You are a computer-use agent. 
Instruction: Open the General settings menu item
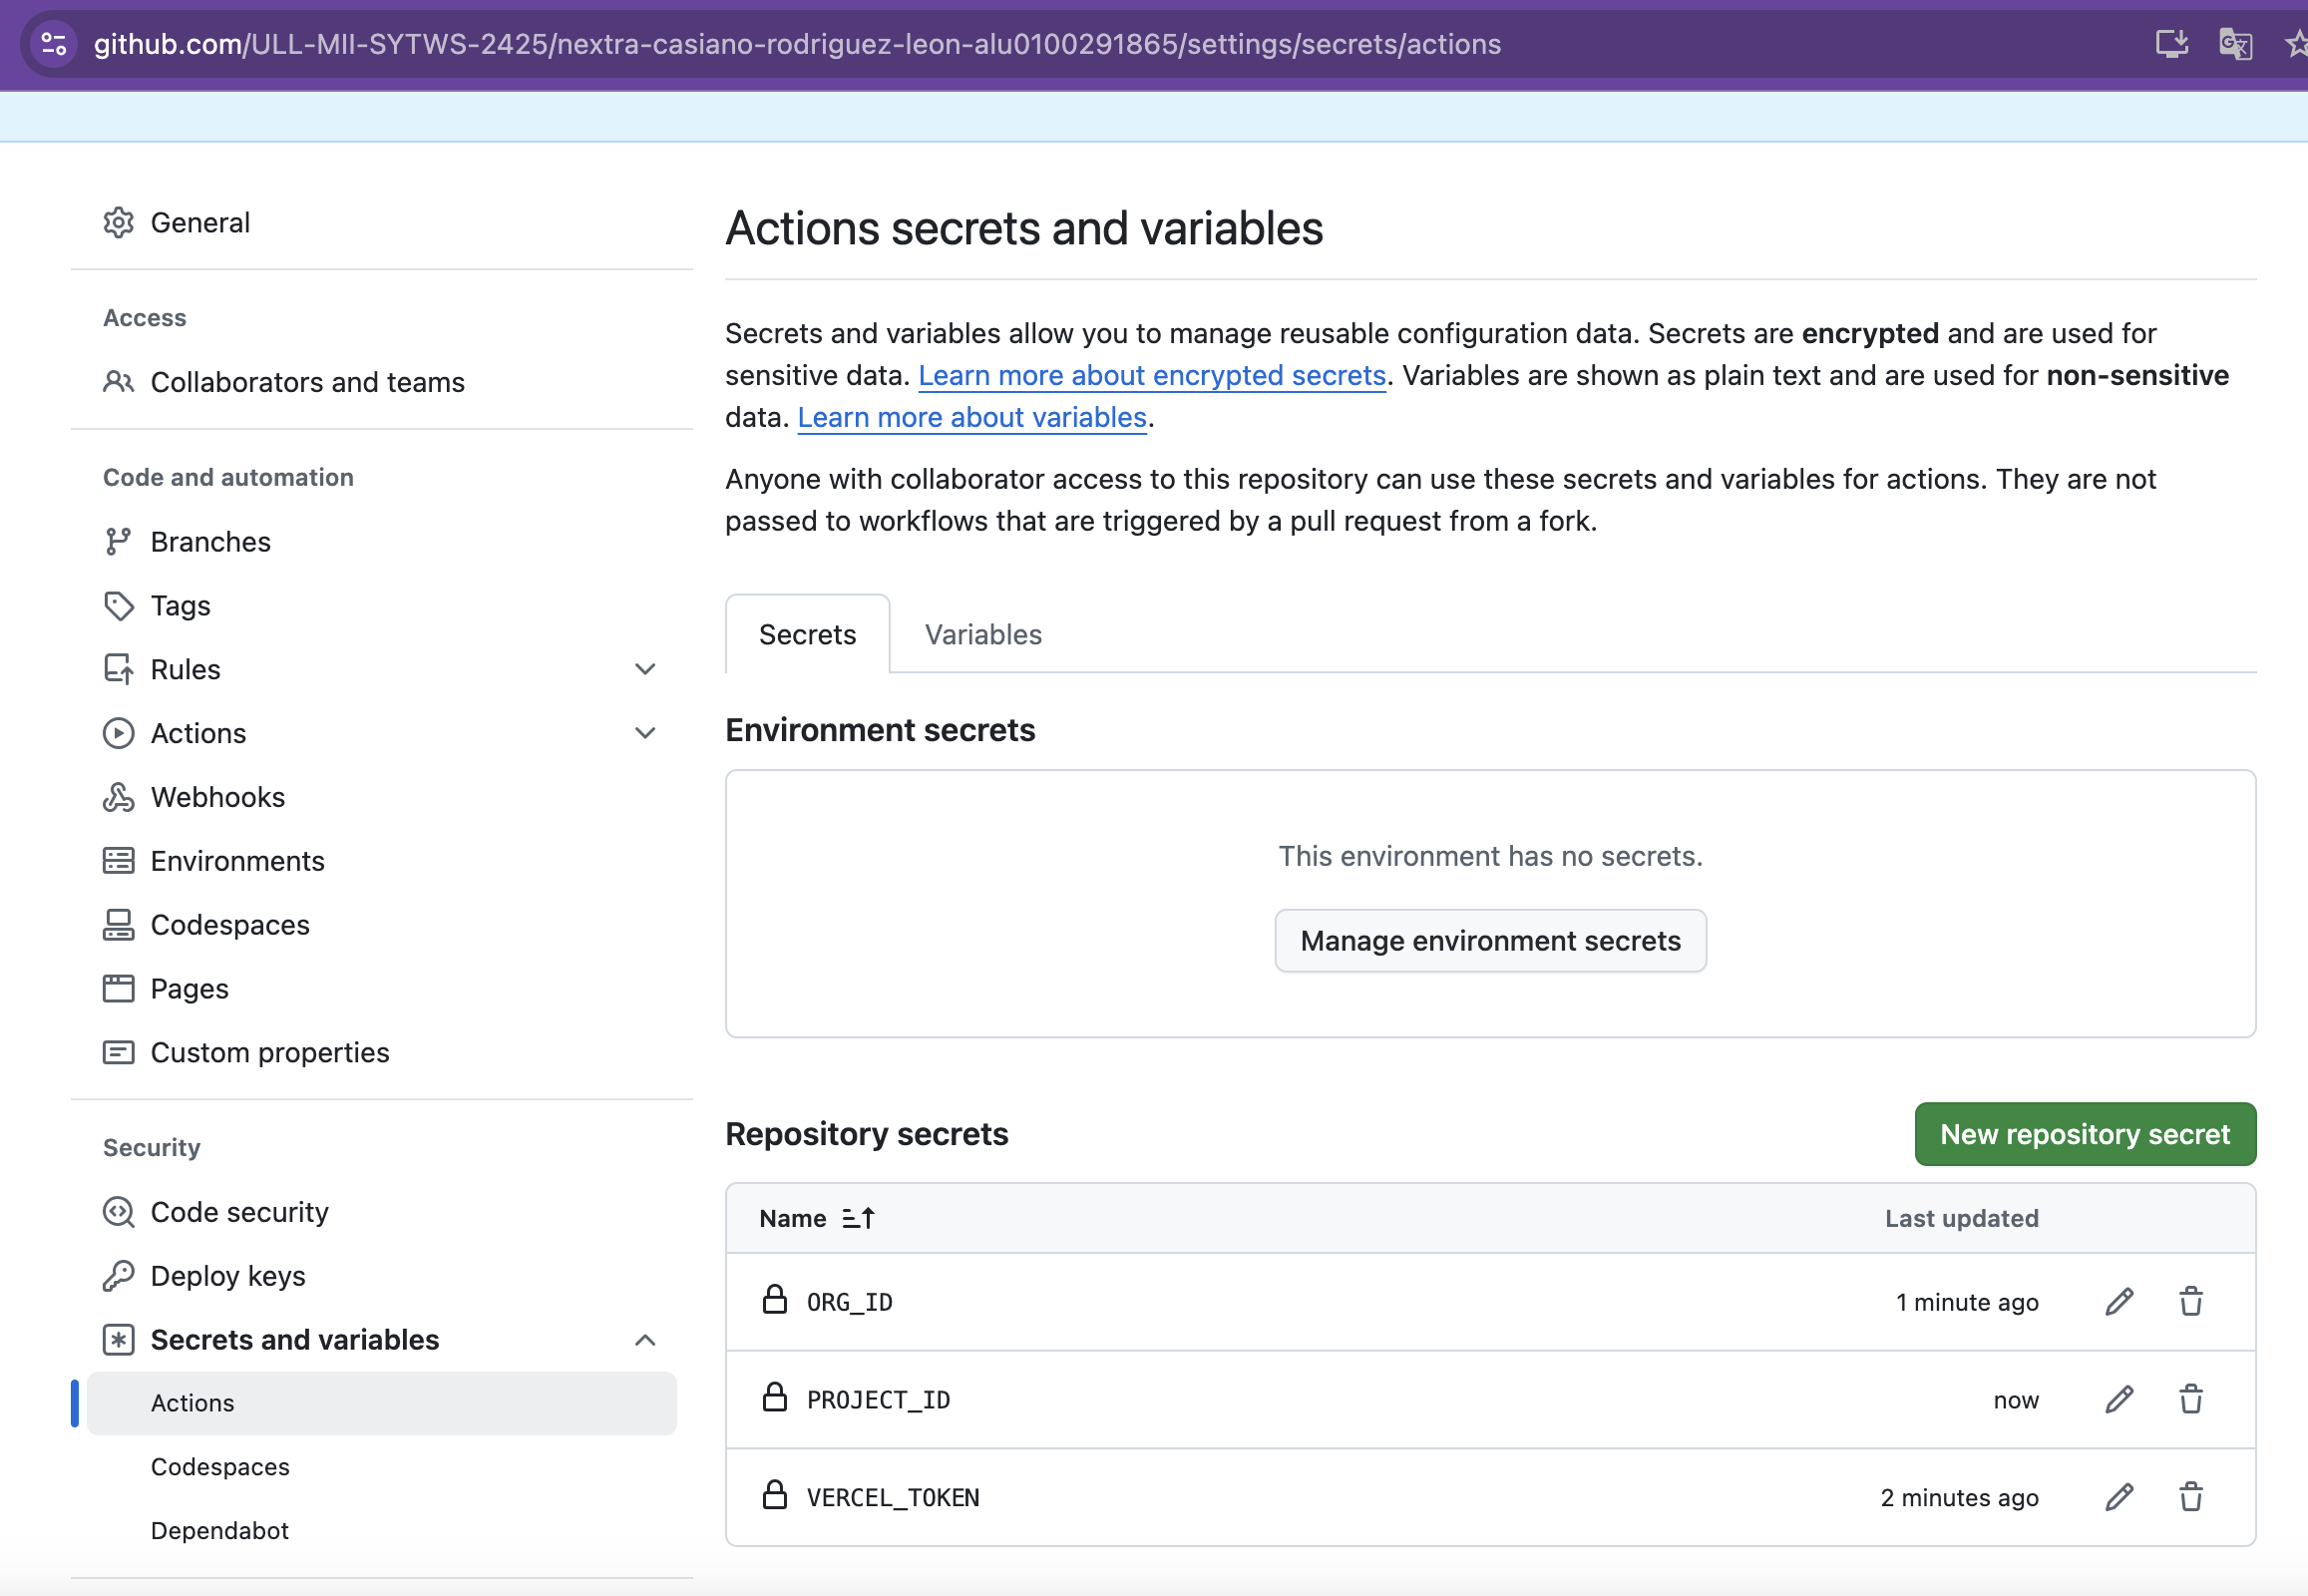pos(382,222)
